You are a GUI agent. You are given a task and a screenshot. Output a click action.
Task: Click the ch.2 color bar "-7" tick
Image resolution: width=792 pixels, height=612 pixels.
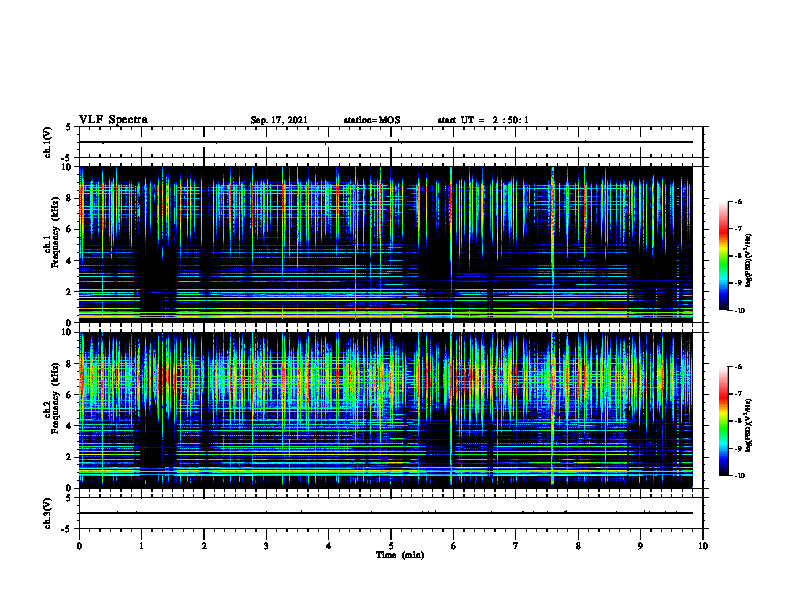pyautogui.click(x=738, y=394)
